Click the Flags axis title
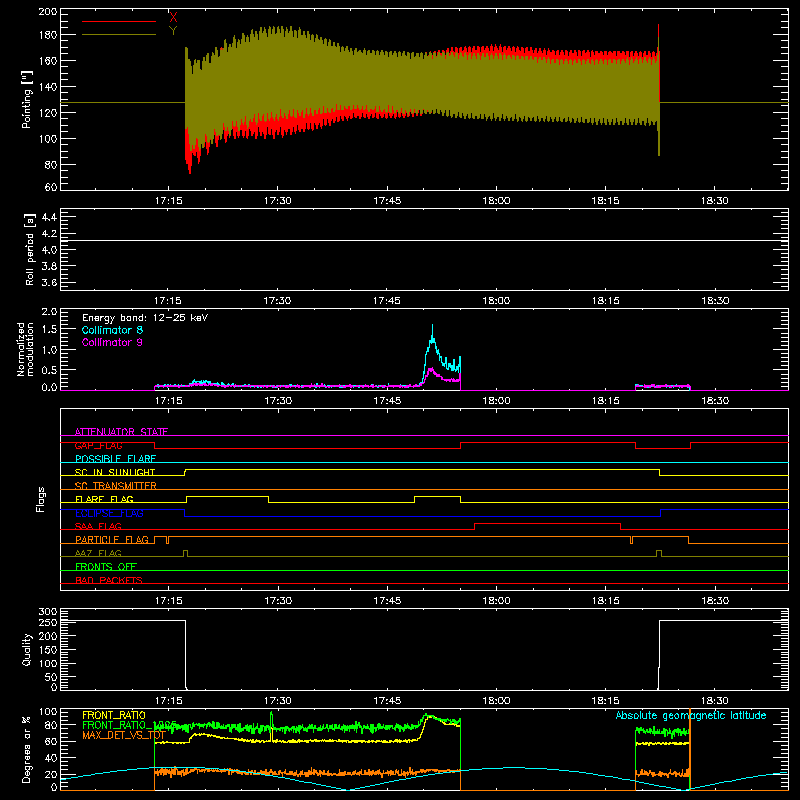Image resolution: width=800 pixels, height=800 pixels. [40, 499]
